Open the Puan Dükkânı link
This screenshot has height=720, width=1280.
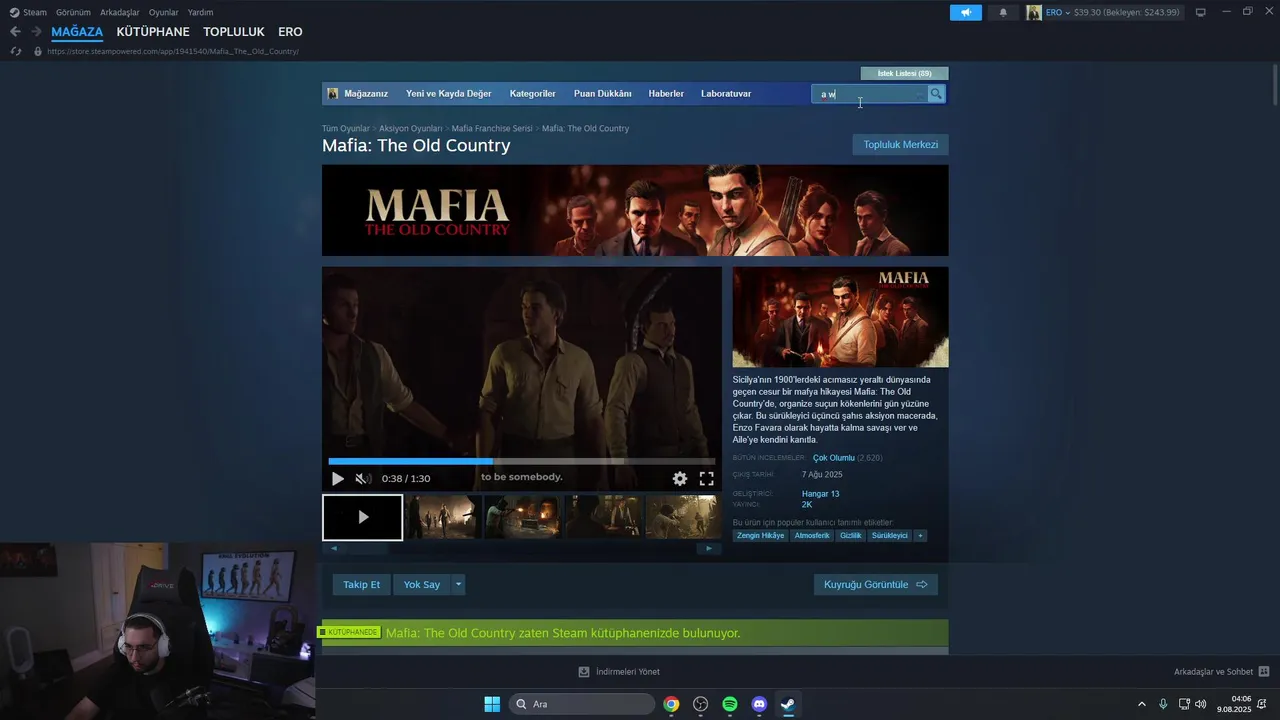(602, 94)
